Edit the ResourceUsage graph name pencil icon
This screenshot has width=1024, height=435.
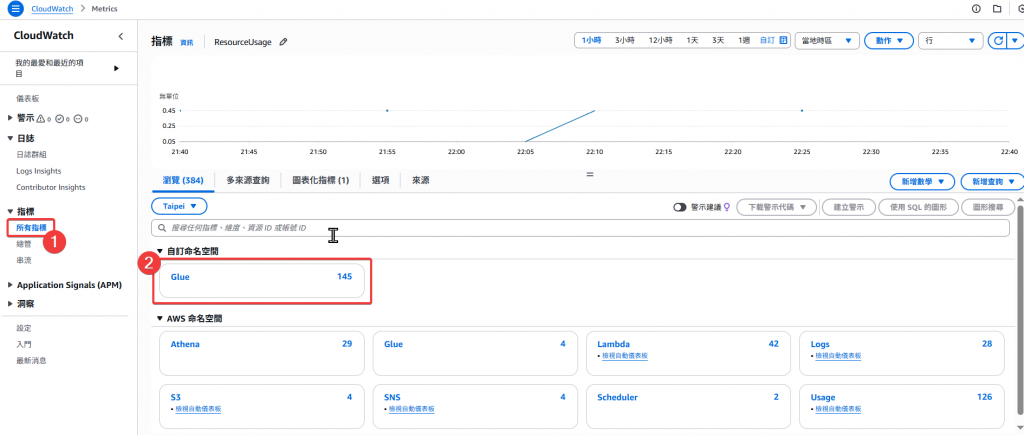point(283,42)
